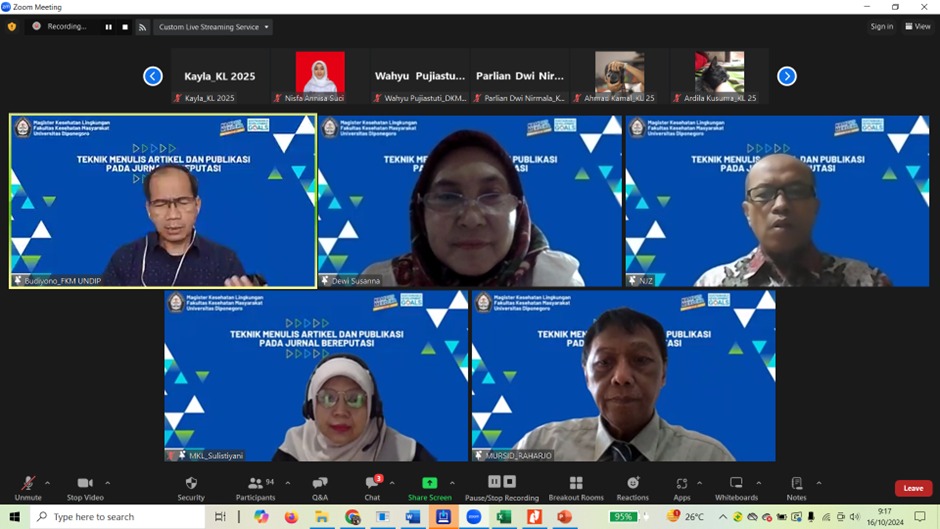This screenshot has width=940, height=529.
Task: Toggle Stop Video camera
Action: pyautogui.click(x=85, y=484)
